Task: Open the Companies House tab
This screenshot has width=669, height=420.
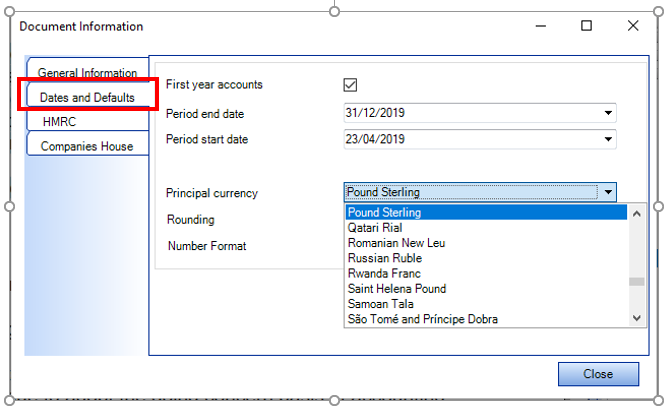Action: pos(86,146)
